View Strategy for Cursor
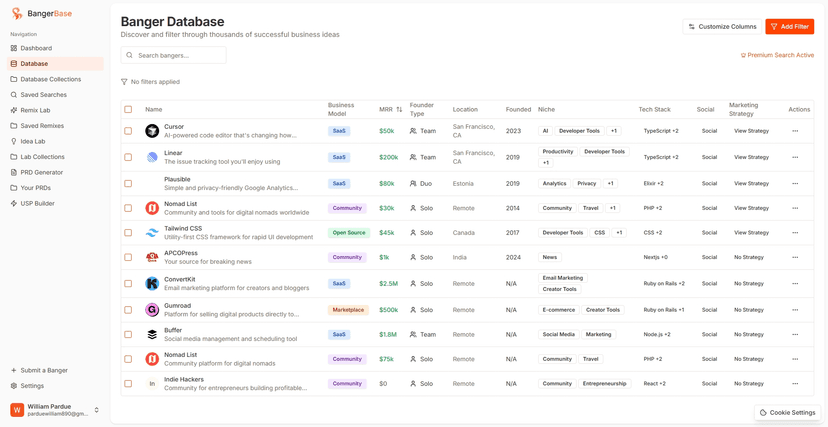The image size is (828, 427). (x=751, y=131)
